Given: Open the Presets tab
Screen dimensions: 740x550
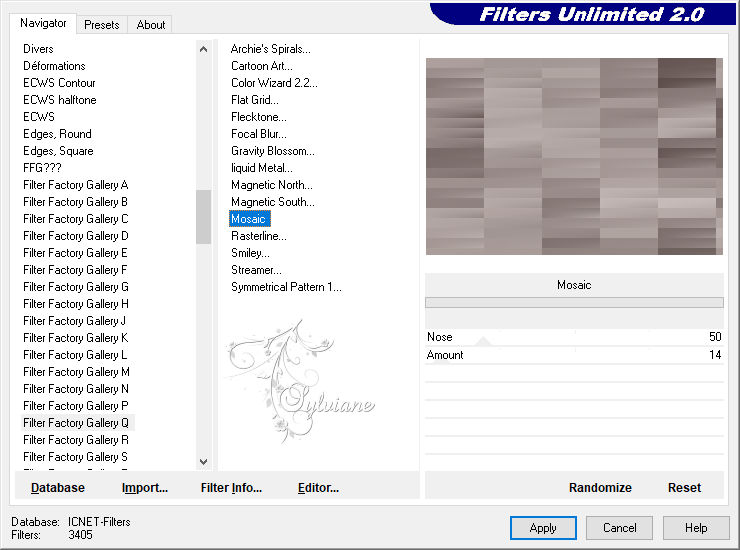Looking at the screenshot, I should [x=101, y=25].
